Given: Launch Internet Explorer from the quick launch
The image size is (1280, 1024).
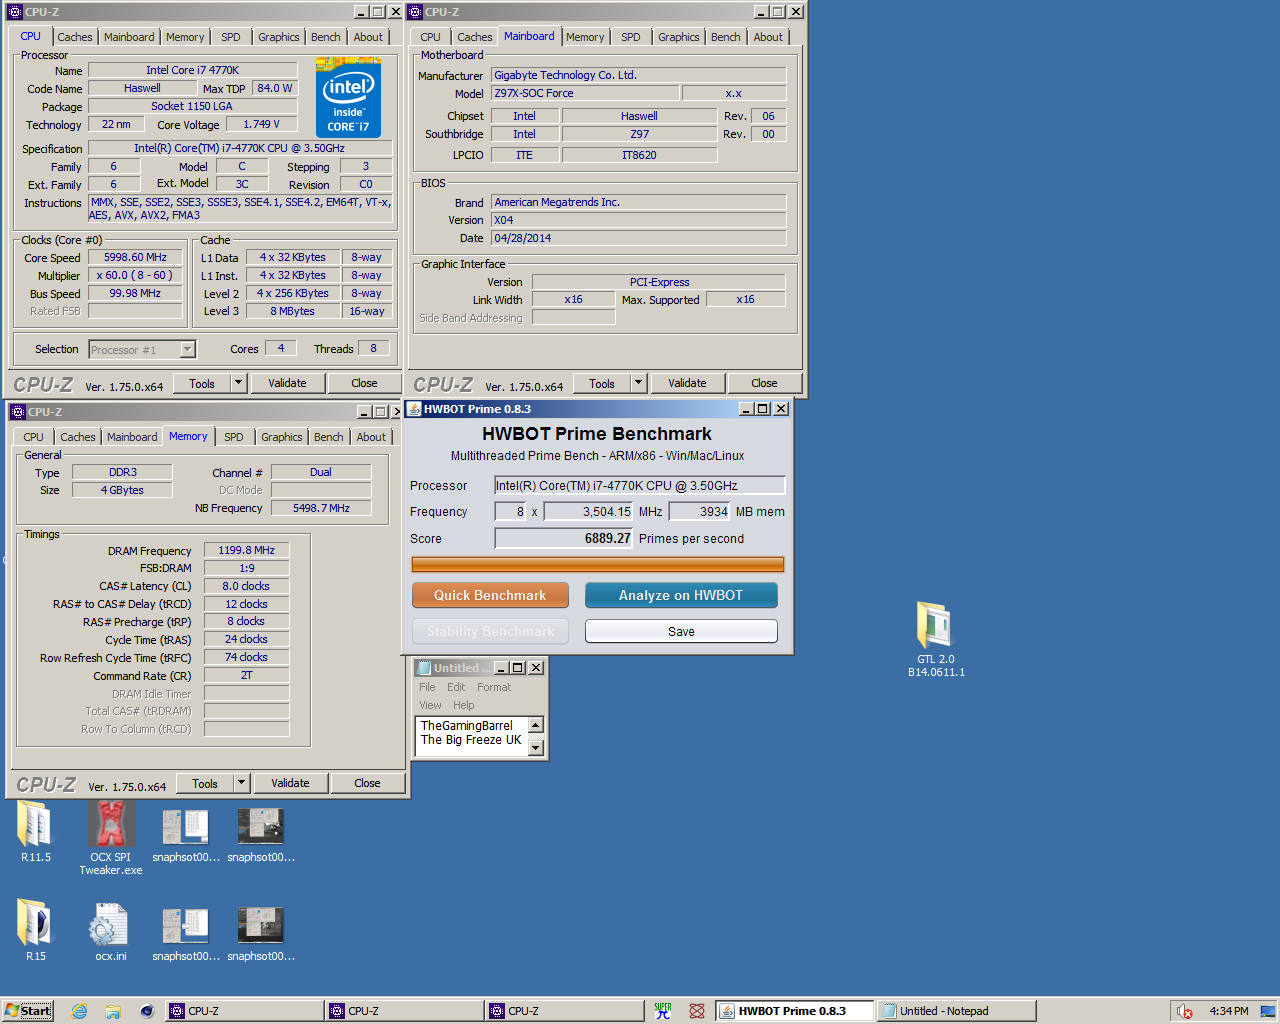Looking at the screenshot, I should [80, 1011].
